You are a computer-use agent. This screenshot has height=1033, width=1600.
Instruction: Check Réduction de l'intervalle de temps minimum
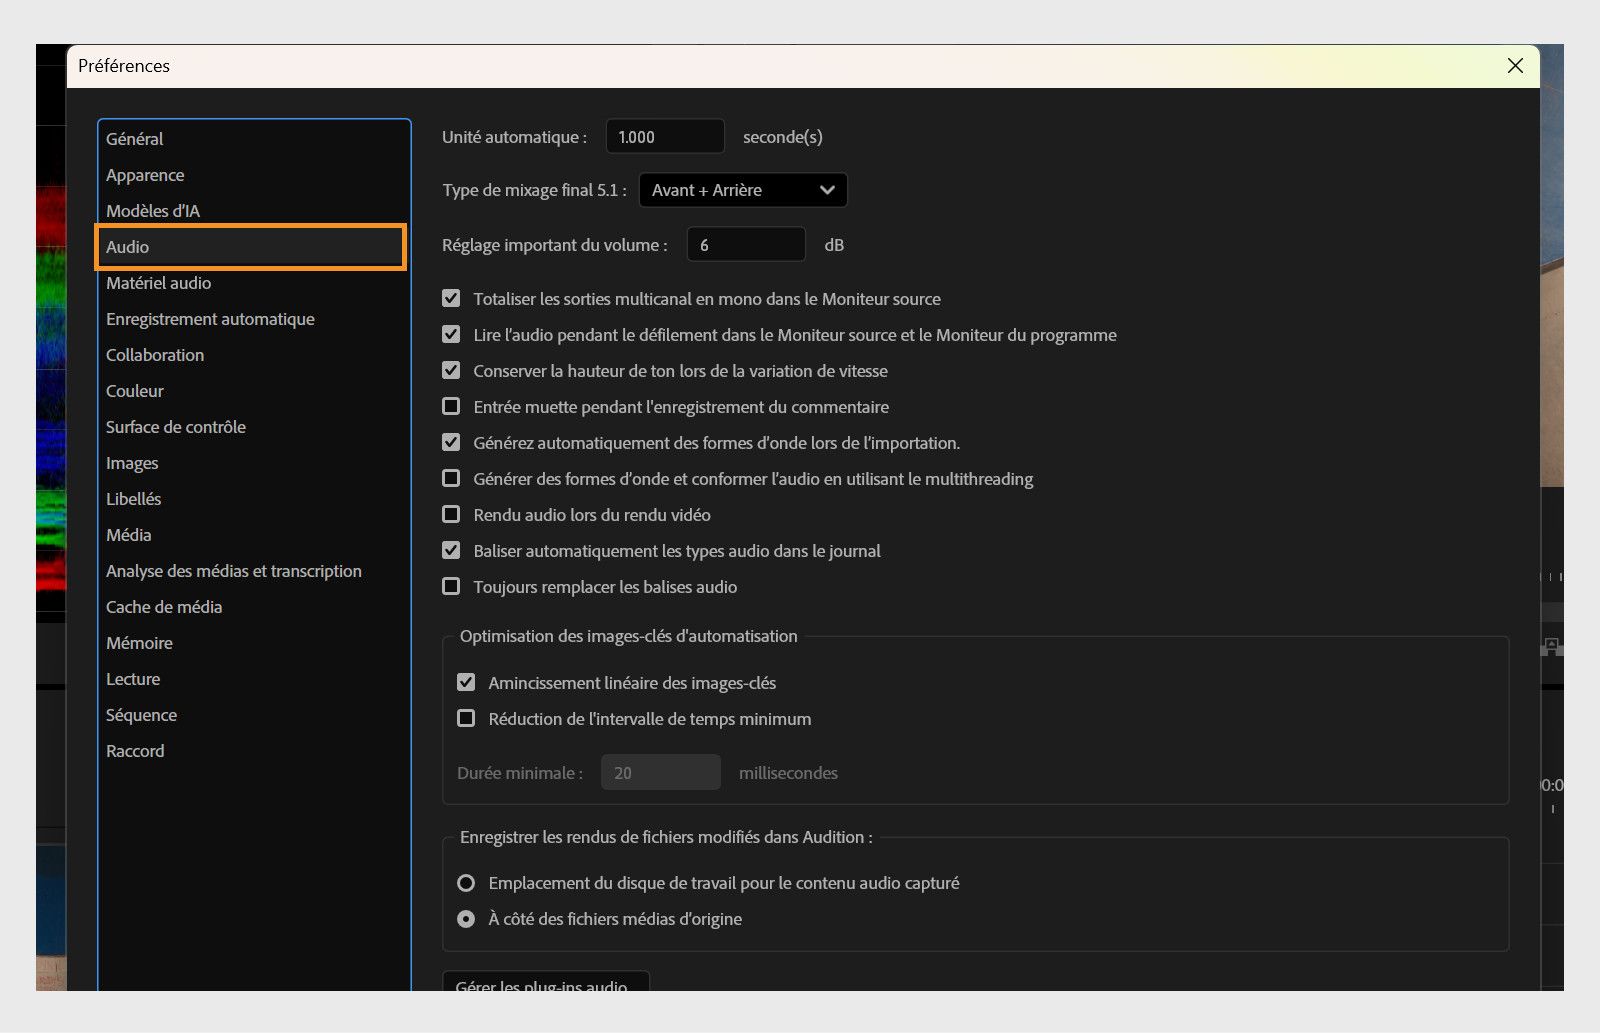point(466,718)
